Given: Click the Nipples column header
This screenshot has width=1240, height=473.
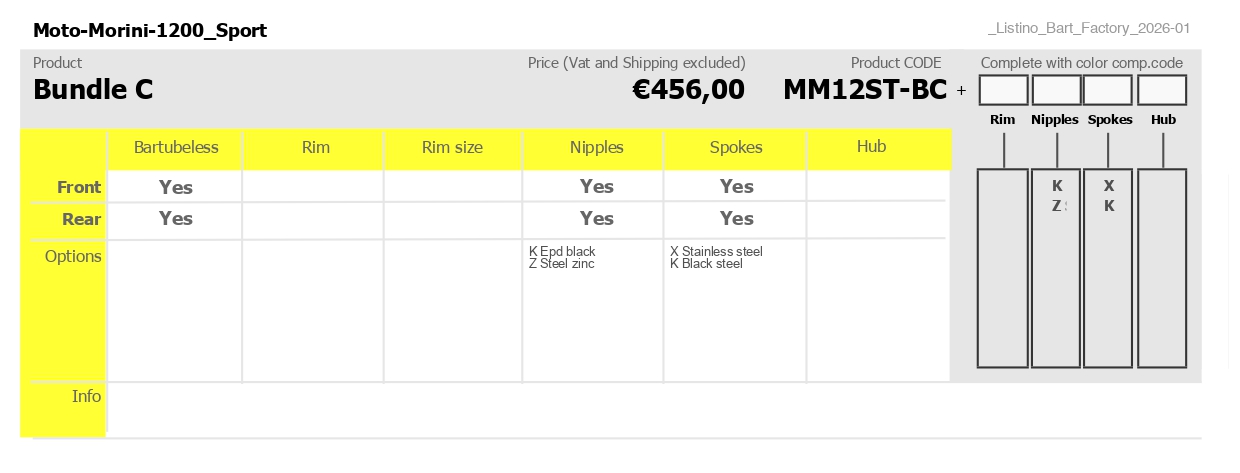Looking at the screenshot, I should coord(597,147).
